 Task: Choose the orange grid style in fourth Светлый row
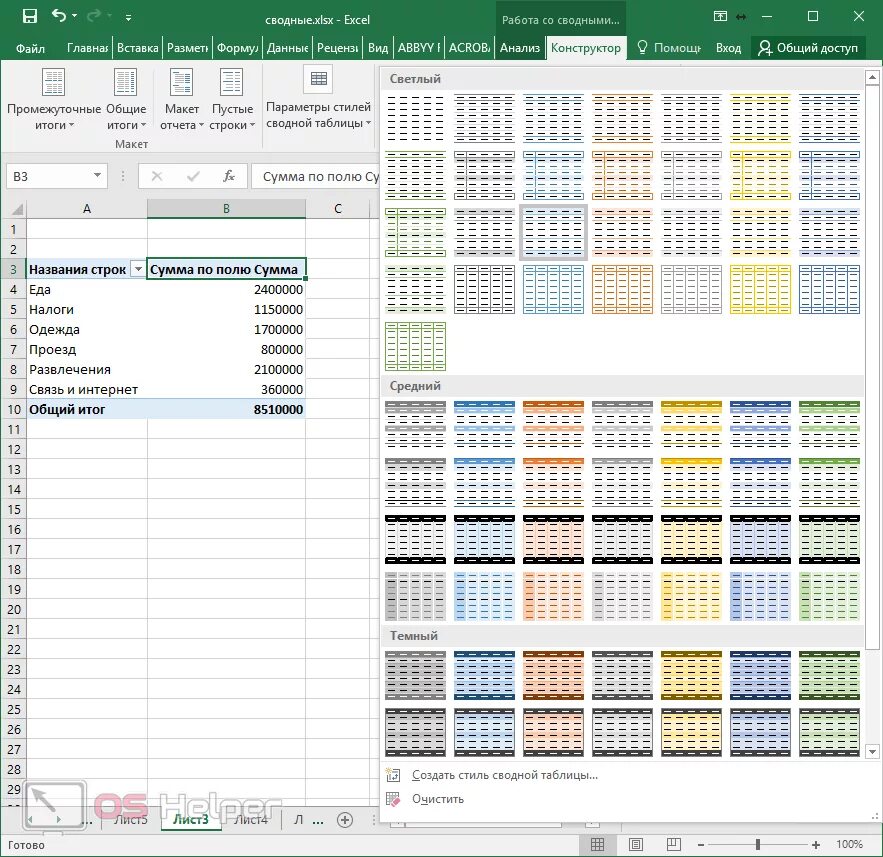622,289
